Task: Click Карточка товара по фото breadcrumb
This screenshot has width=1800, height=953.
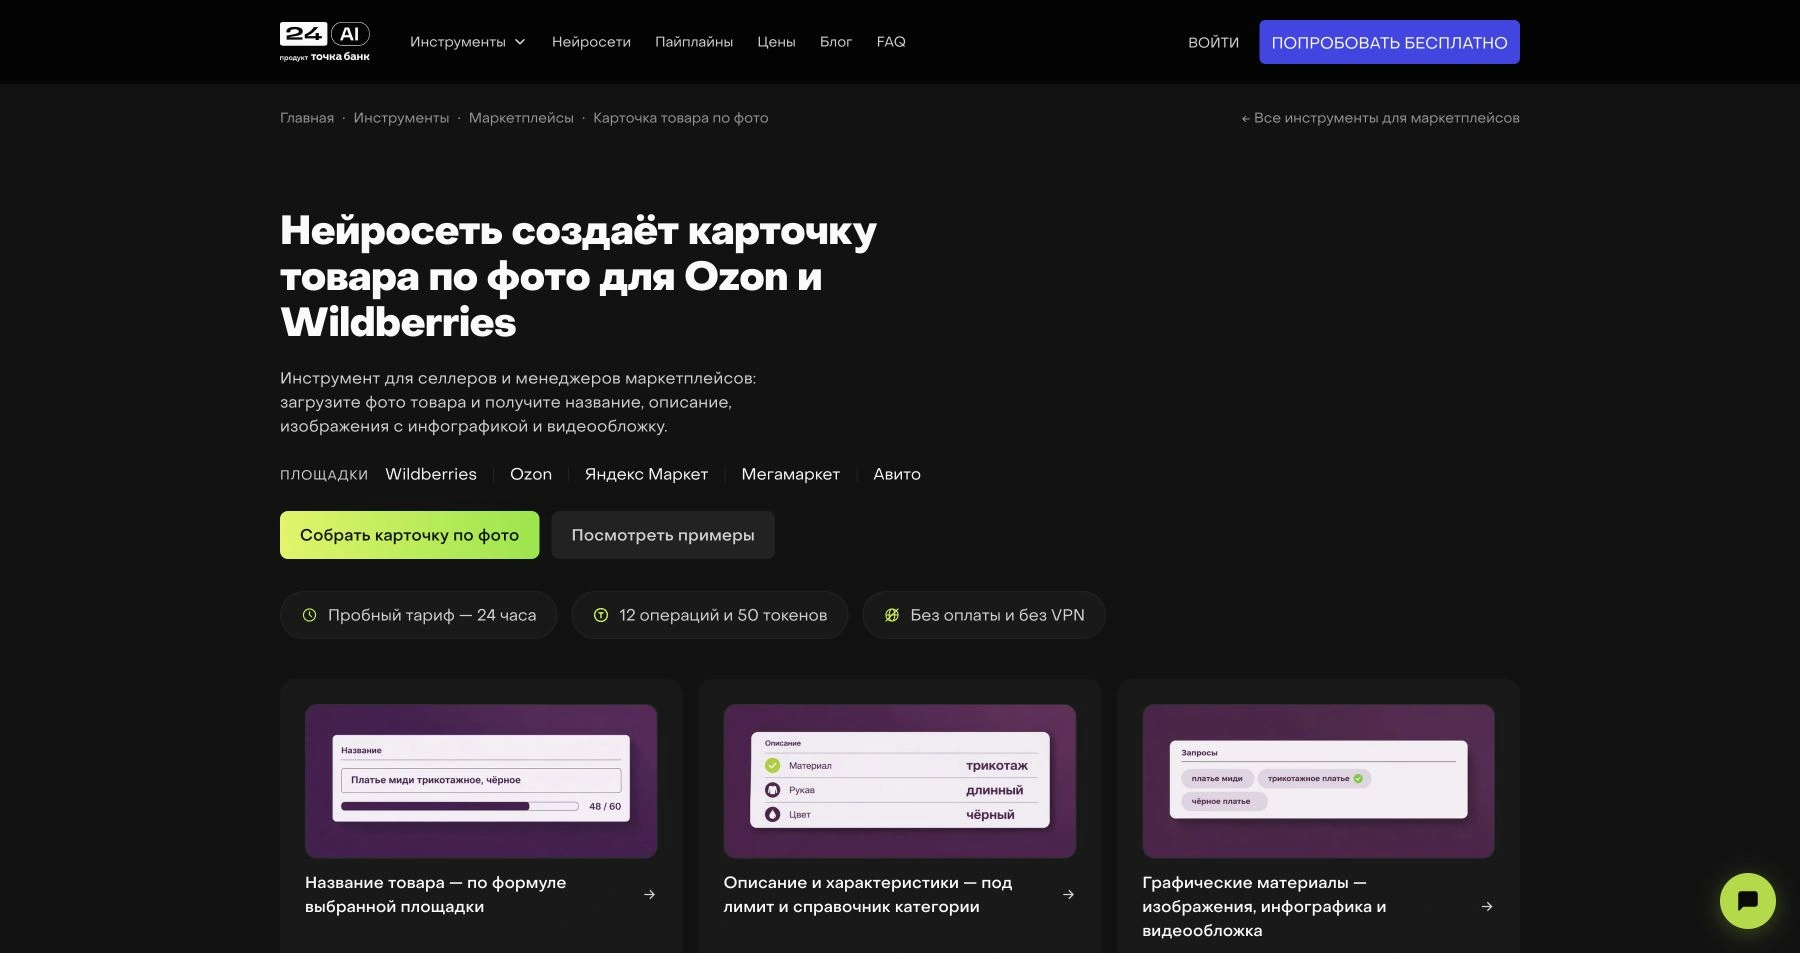Action: [681, 118]
